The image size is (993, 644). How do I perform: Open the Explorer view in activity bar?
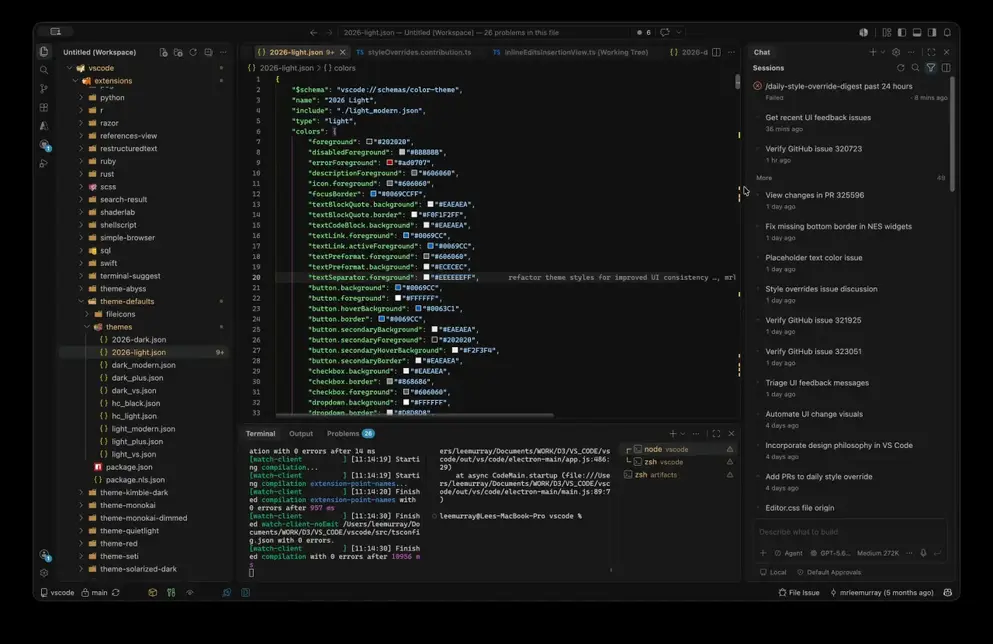(x=44, y=52)
